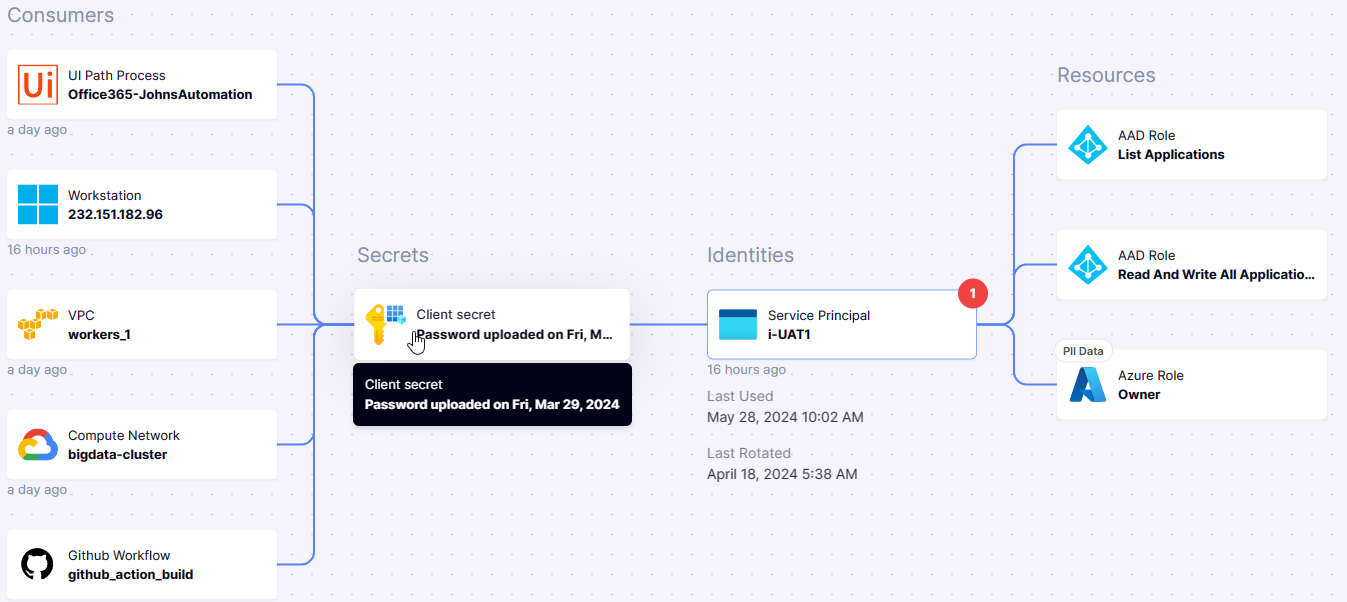Click the Consumers section header

click(x=60, y=15)
